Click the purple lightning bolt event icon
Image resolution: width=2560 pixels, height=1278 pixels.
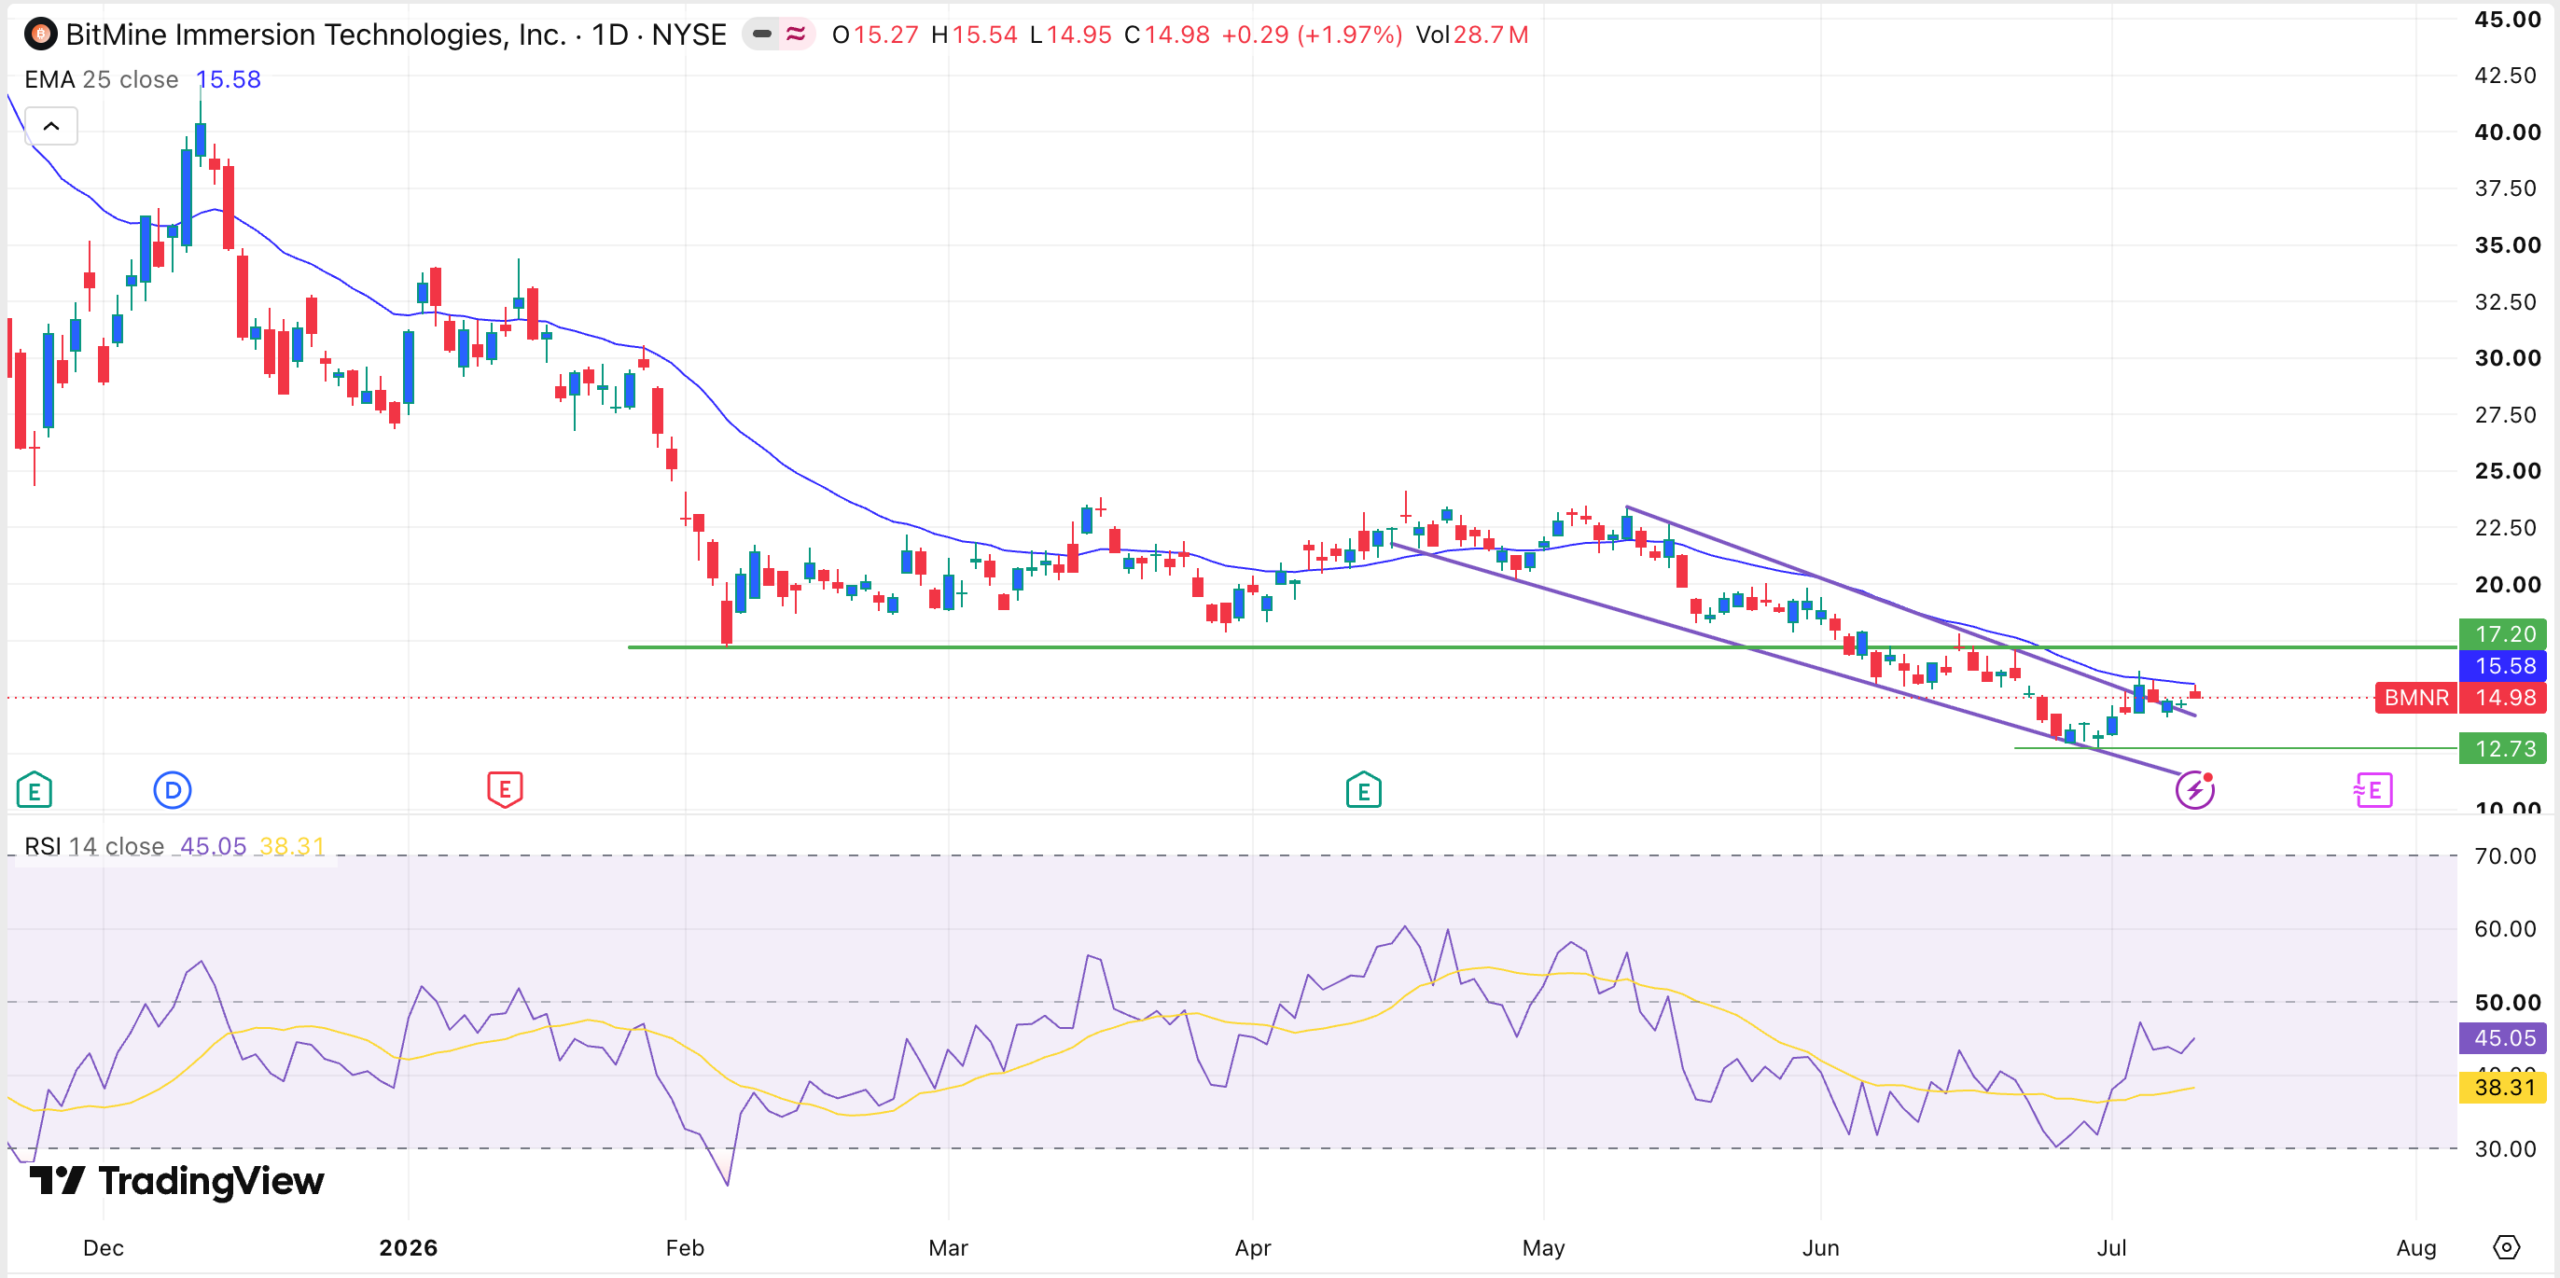2195,790
